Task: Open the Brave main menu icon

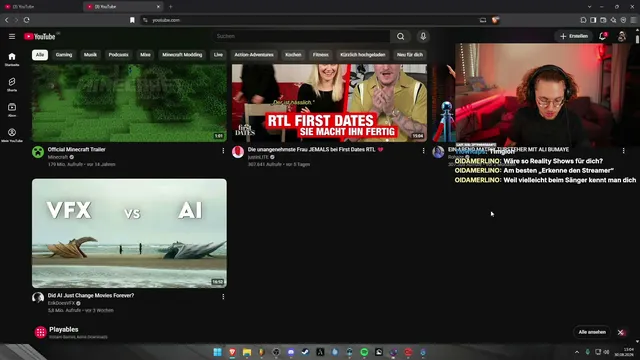Action: pos(633,20)
